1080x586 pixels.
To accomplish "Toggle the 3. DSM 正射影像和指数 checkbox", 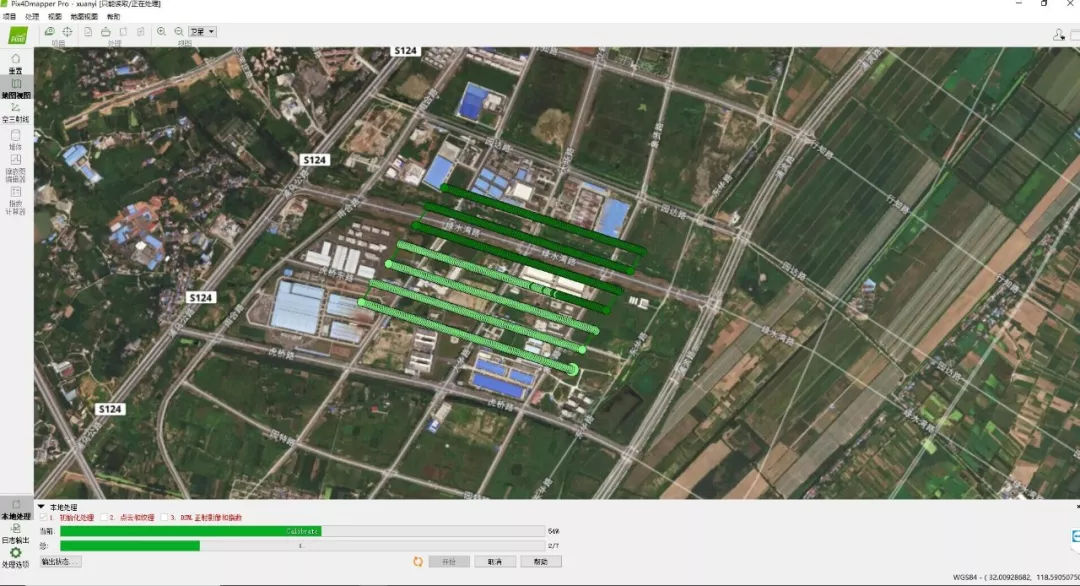I will click(164, 518).
